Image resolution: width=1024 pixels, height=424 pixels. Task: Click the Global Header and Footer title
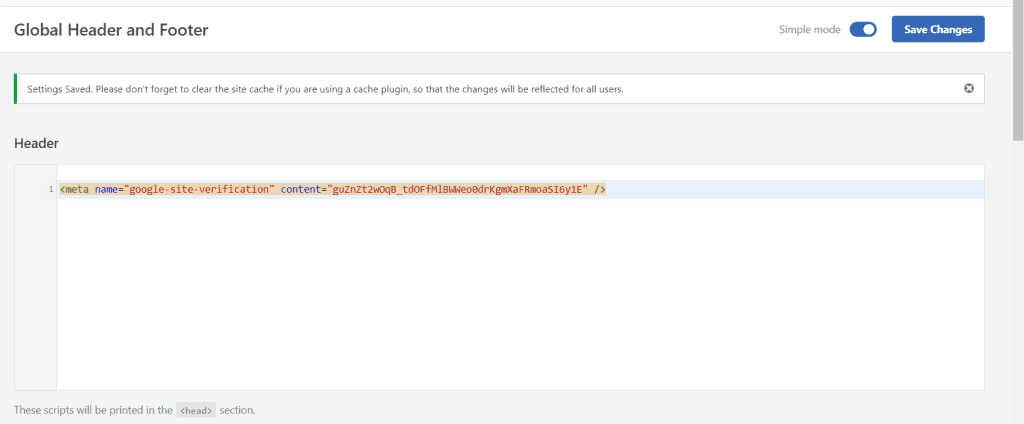[x=111, y=30]
